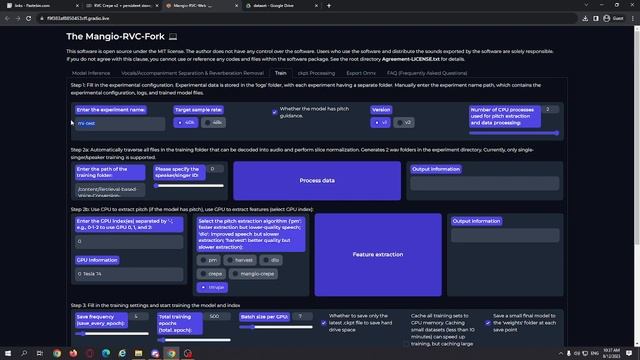Open taskbar Search magnifier
Viewport: 640px width, 360px height.
click(24, 353)
